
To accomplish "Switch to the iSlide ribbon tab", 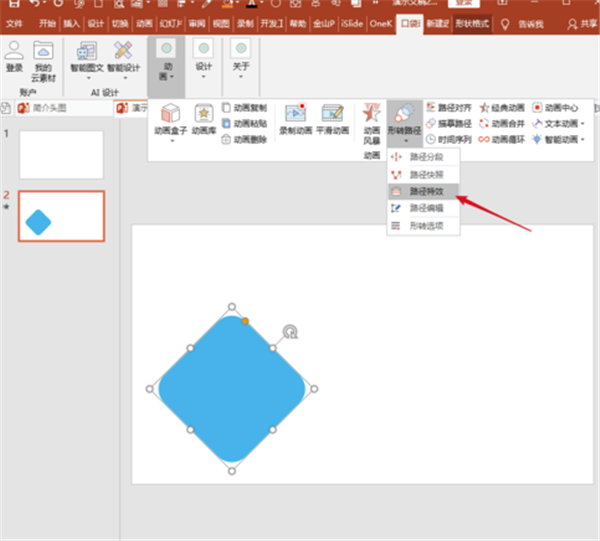I will (x=352, y=22).
